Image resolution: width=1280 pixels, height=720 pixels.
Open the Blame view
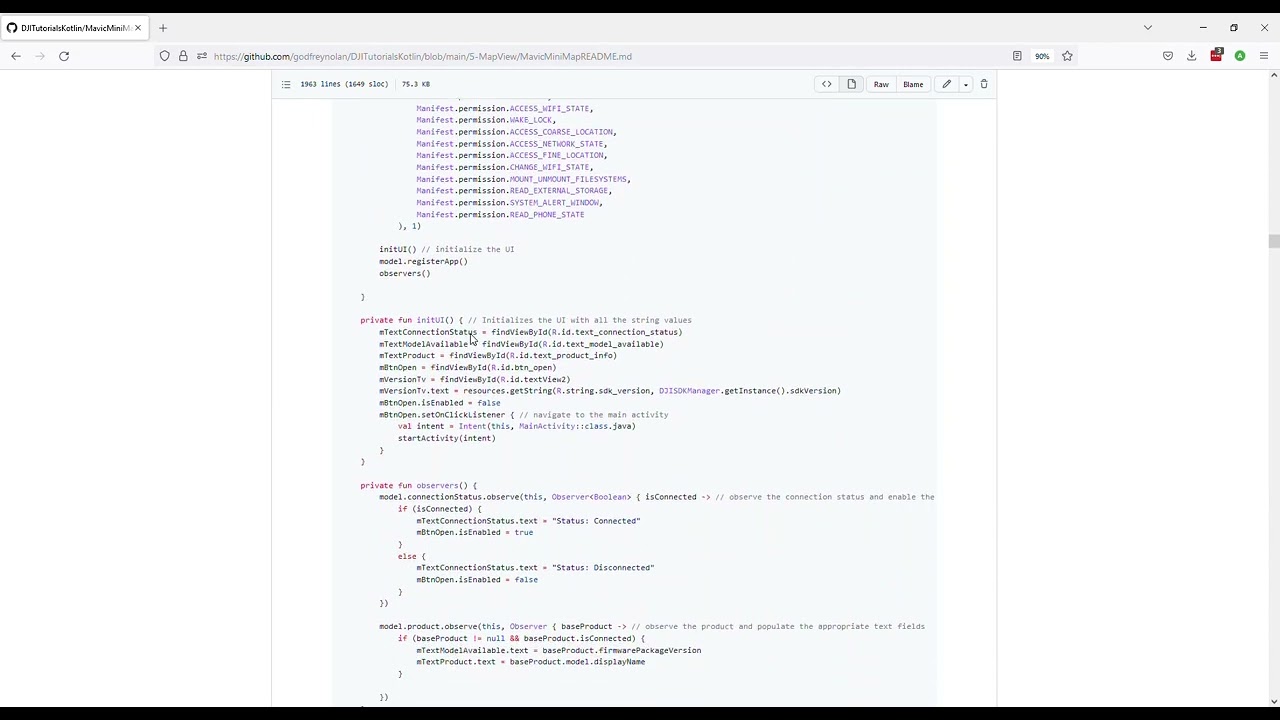click(x=913, y=84)
